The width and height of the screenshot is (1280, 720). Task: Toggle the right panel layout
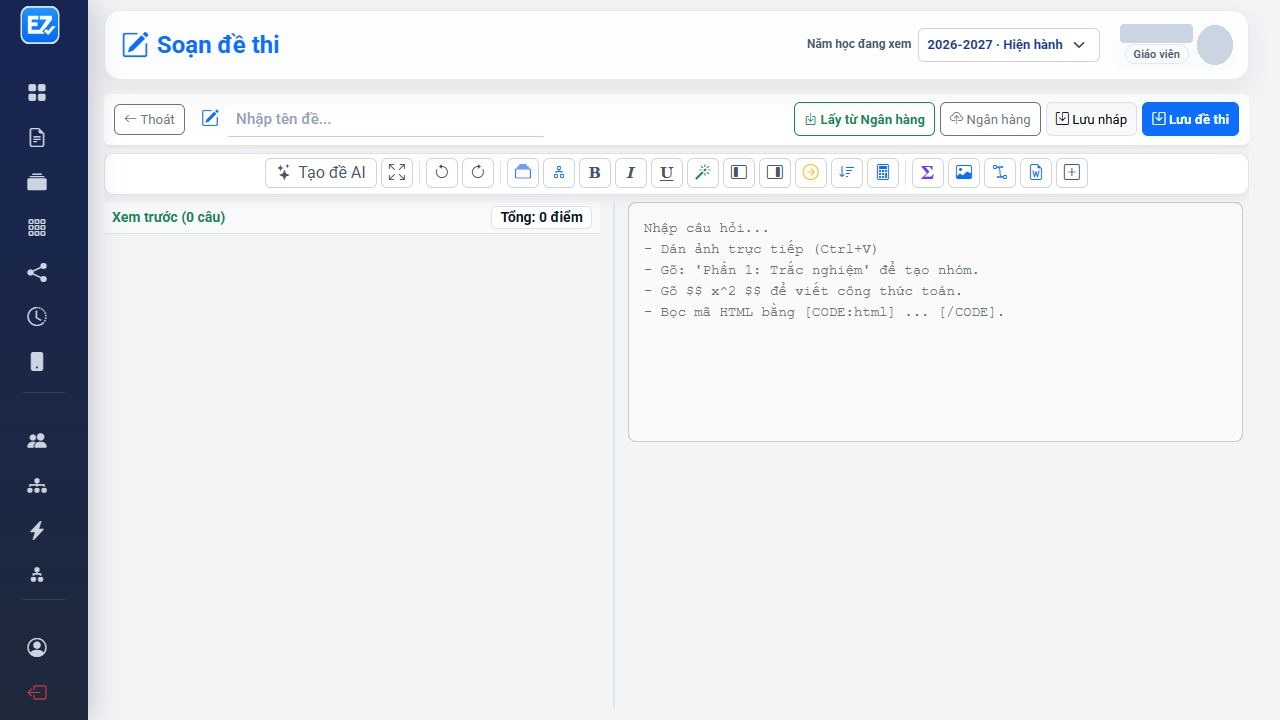point(775,172)
